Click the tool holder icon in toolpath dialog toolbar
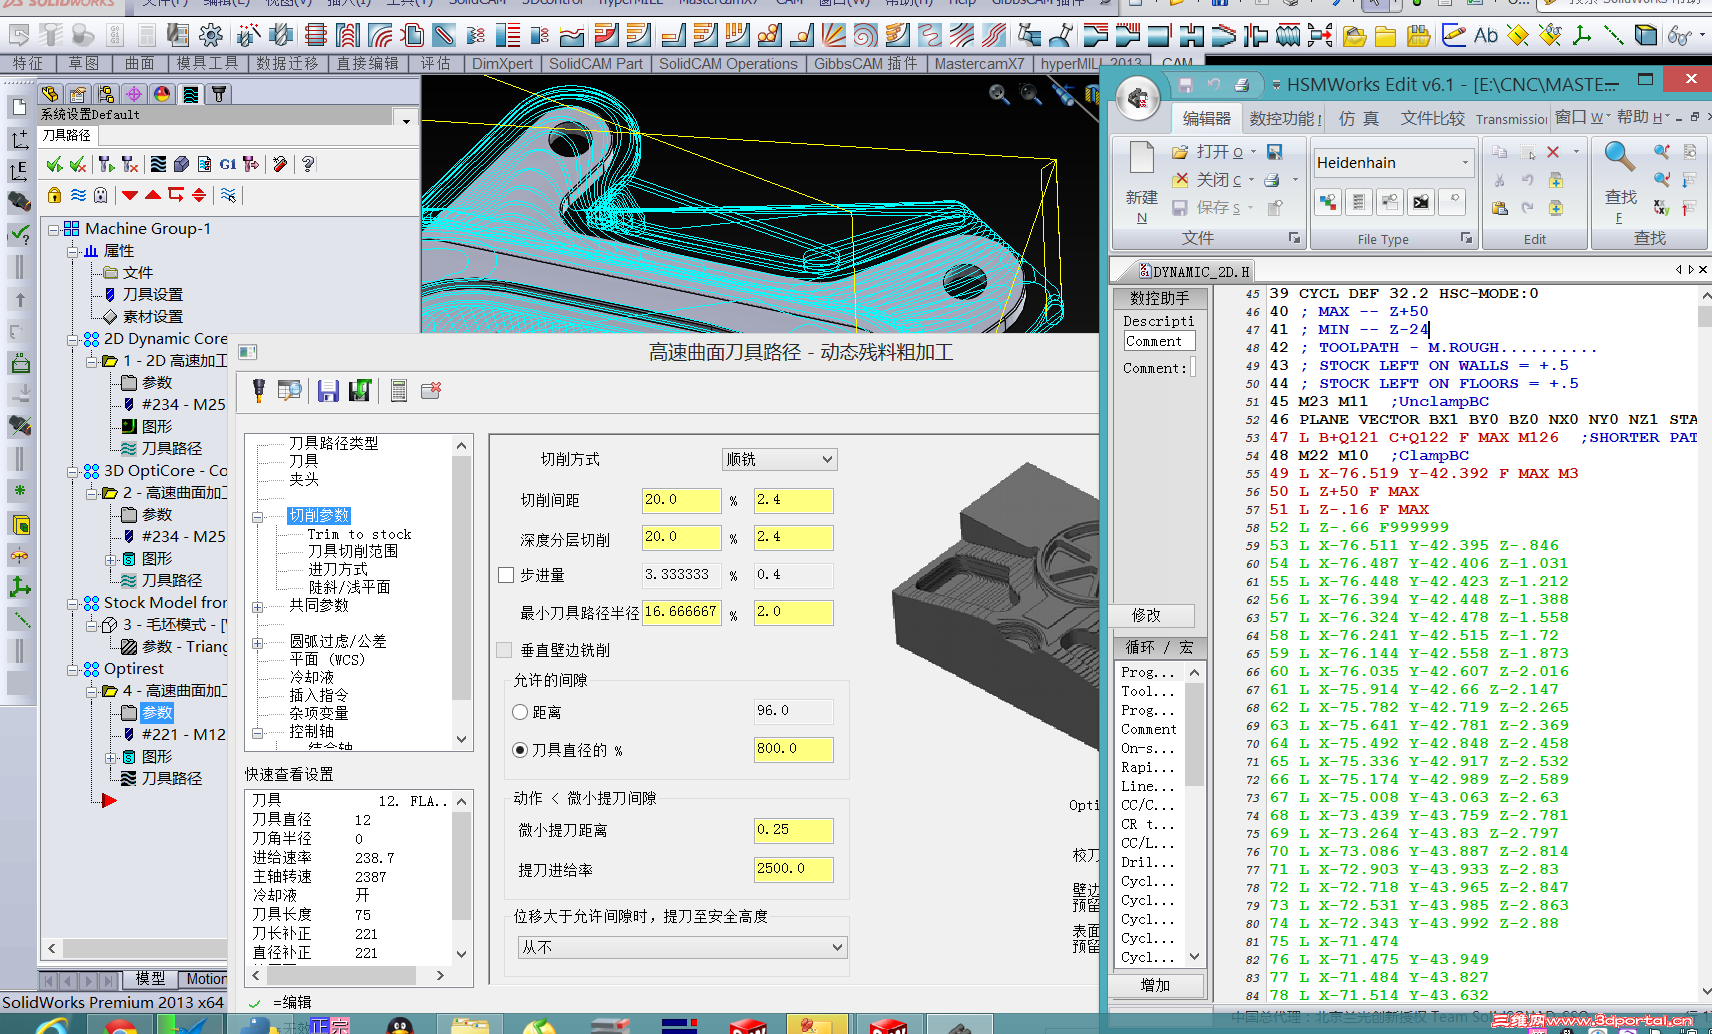This screenshot has width=1712, height=1034. pyautogui.click(x=259, y=391)
